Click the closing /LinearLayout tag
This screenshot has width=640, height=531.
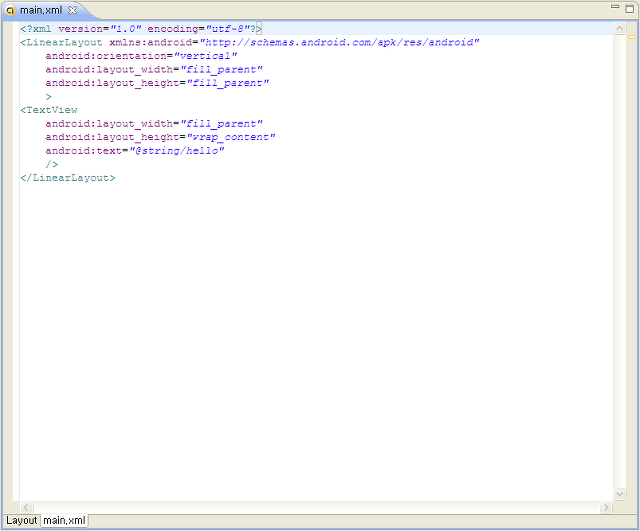coord(68,178)
